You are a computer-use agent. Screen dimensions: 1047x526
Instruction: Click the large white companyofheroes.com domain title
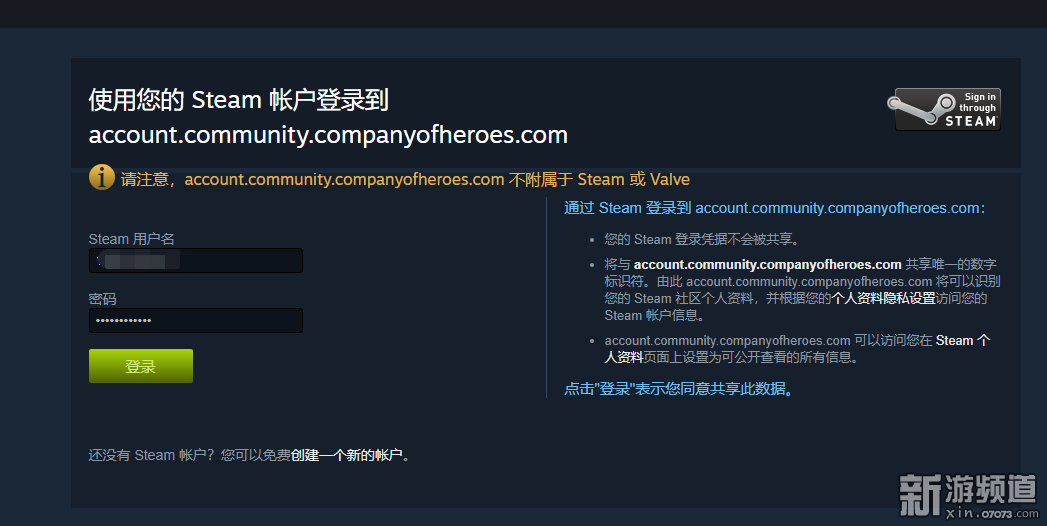click(x=328, y=135)
